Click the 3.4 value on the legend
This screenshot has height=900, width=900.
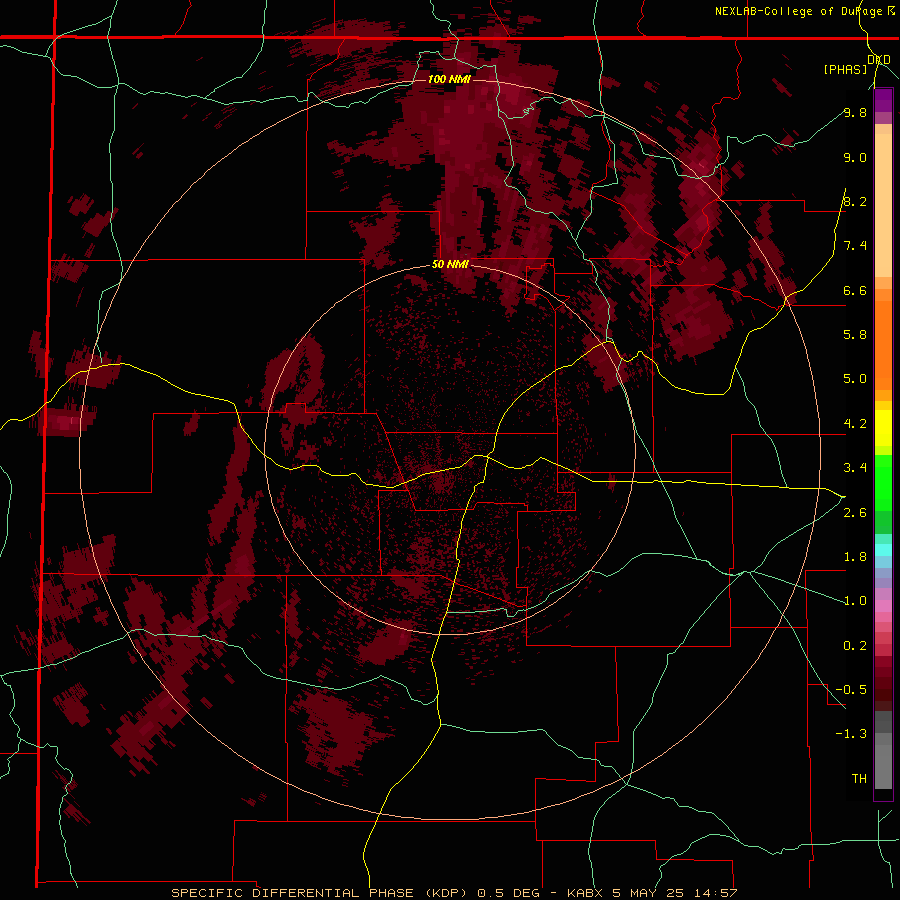(855, 467)
